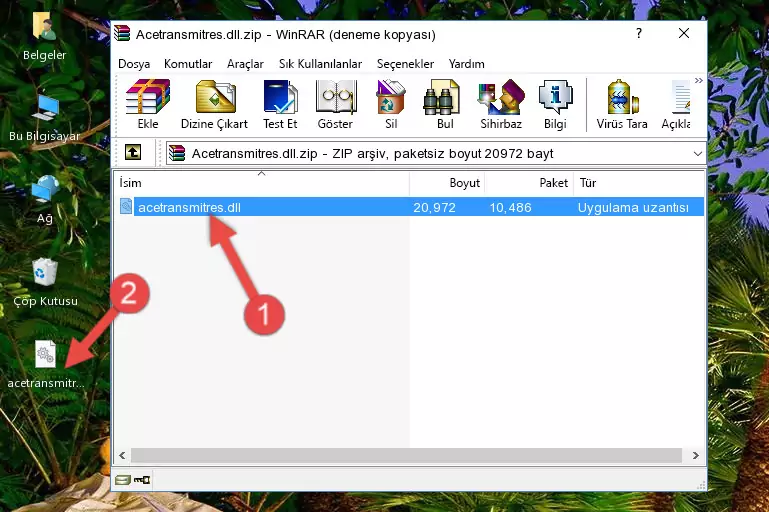769x512 pixels.
Task: Launch the Sihirbaz wizard icon
Action: coord(501,97)
